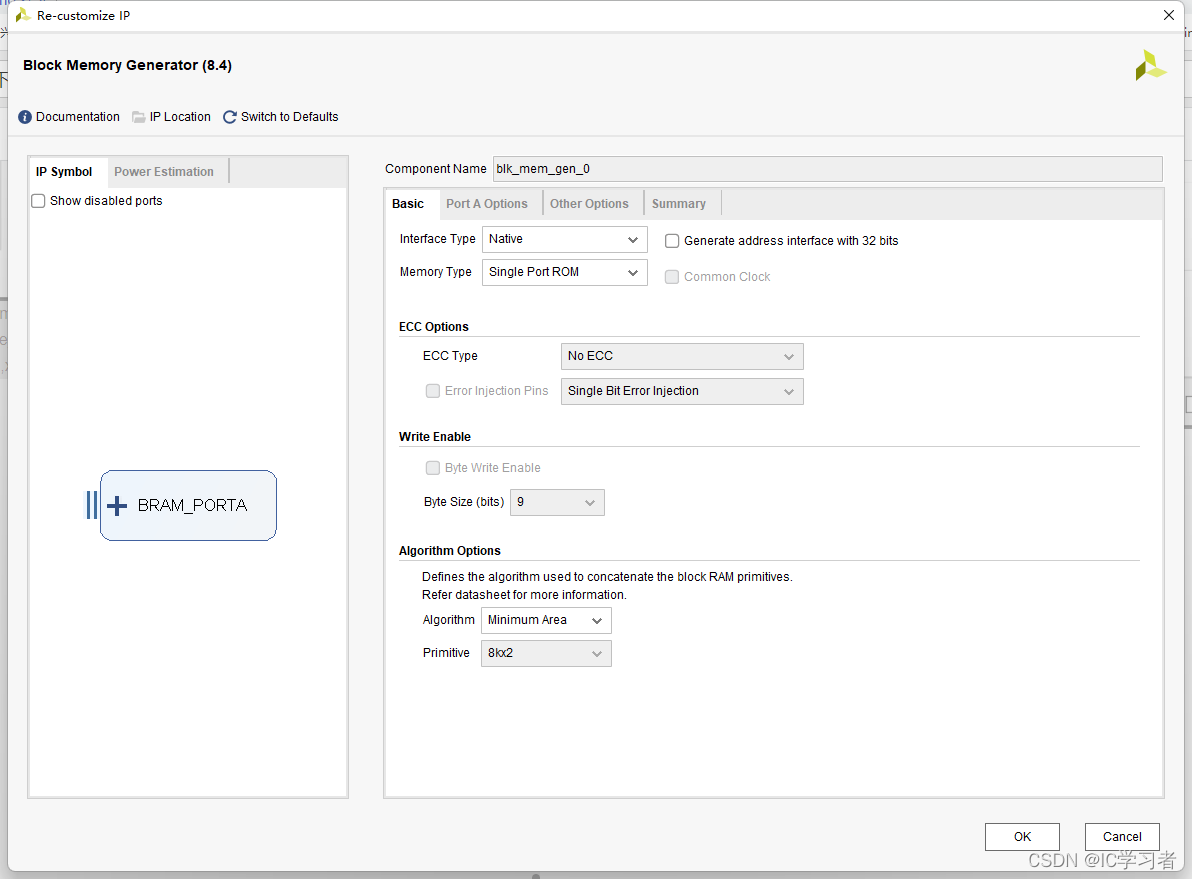
Task: Click the Component Name input field
Action: [828, 169]
